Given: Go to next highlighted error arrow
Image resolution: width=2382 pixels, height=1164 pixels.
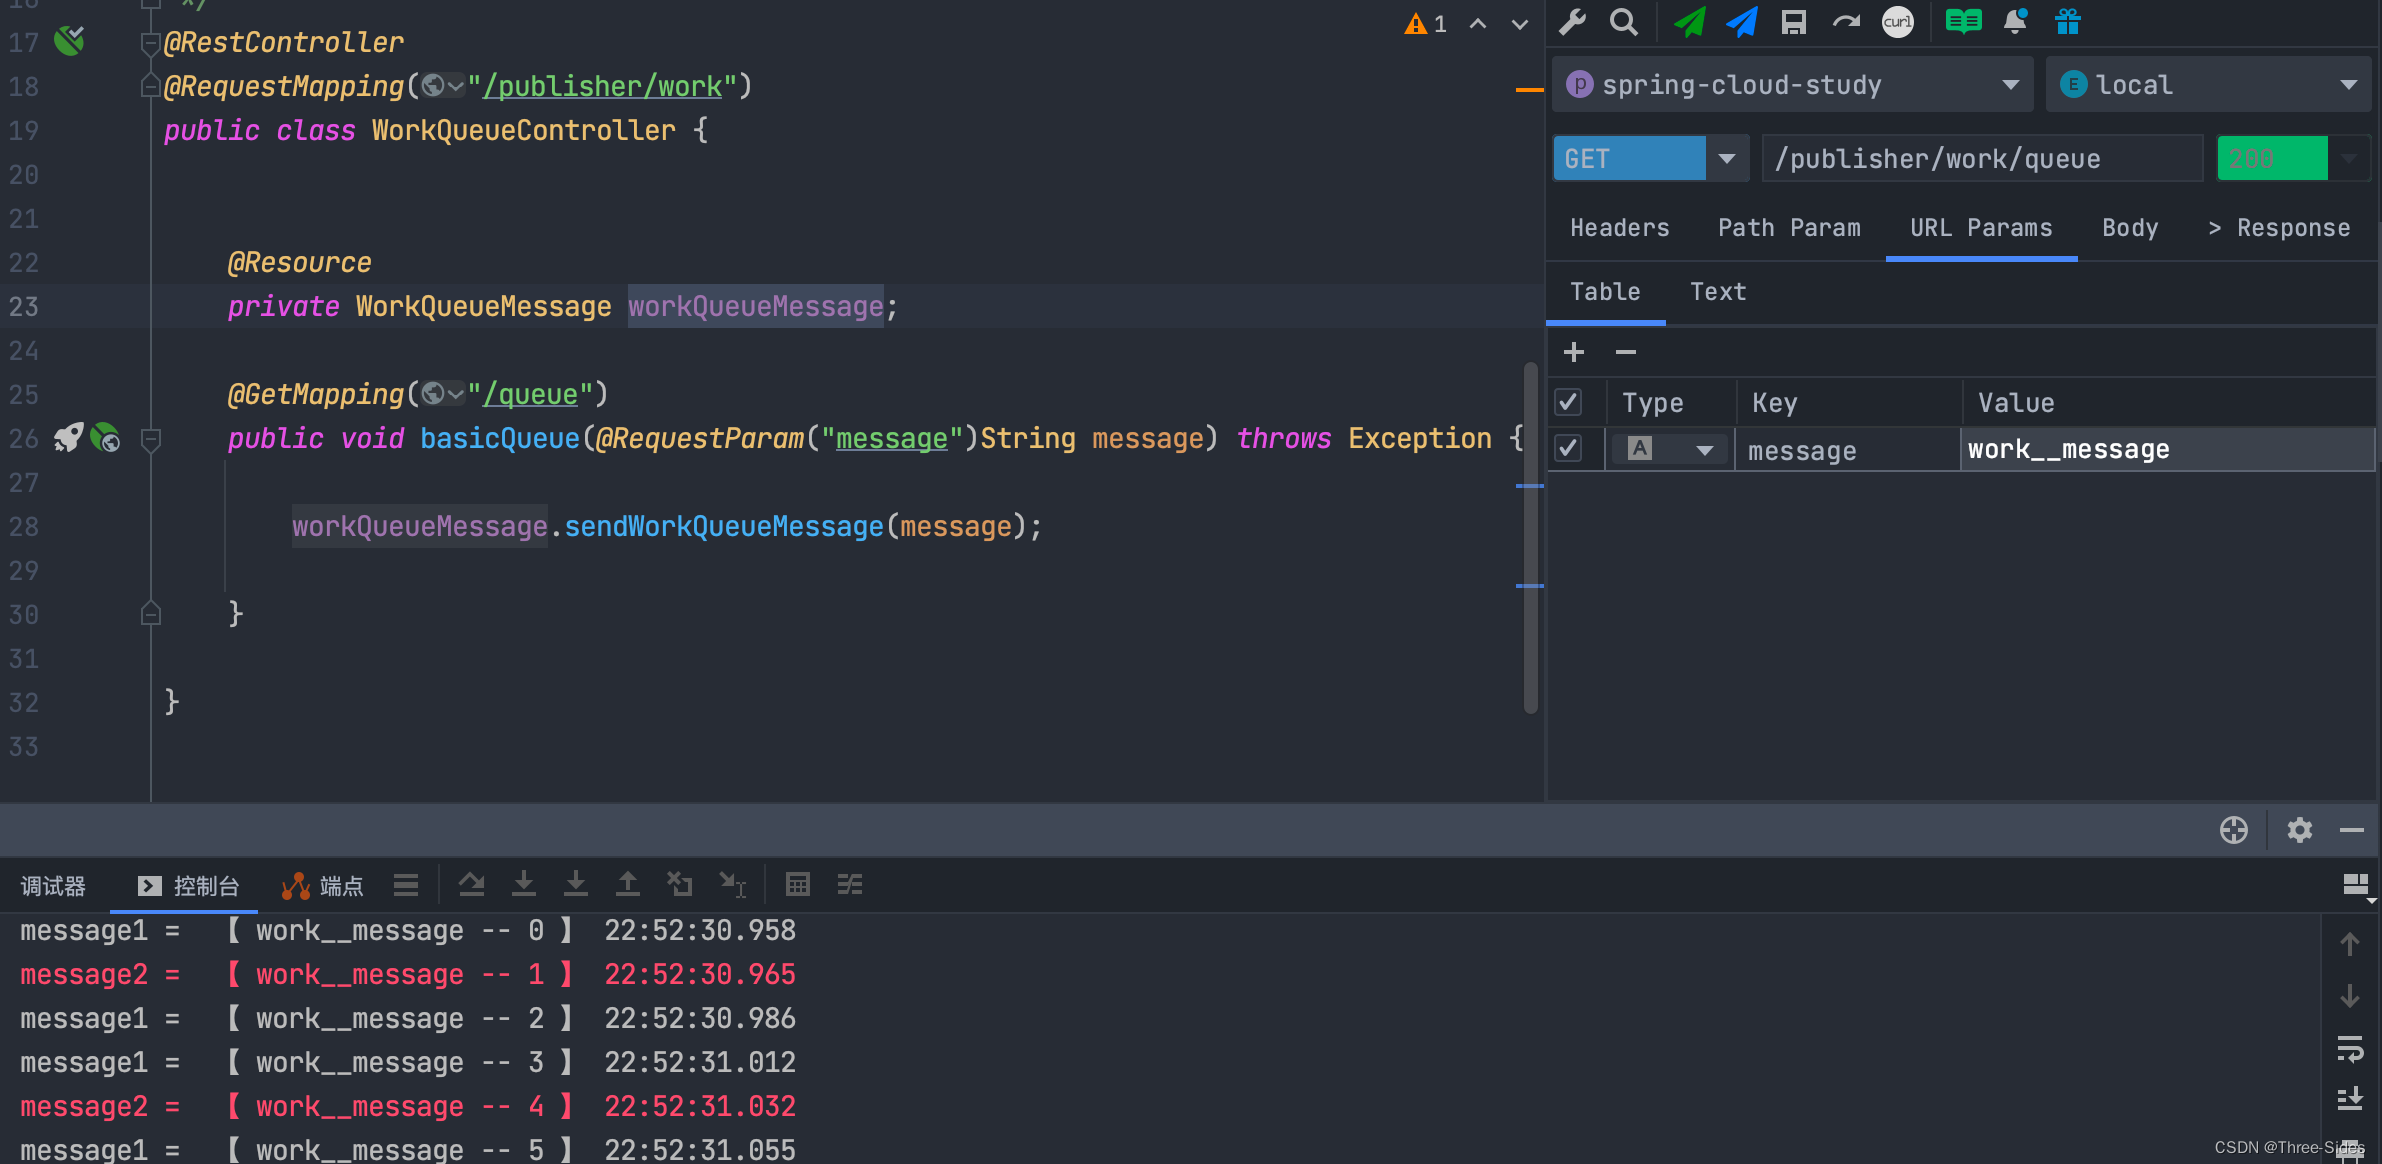Looking at the screenshot, I should coord(1520,24).
